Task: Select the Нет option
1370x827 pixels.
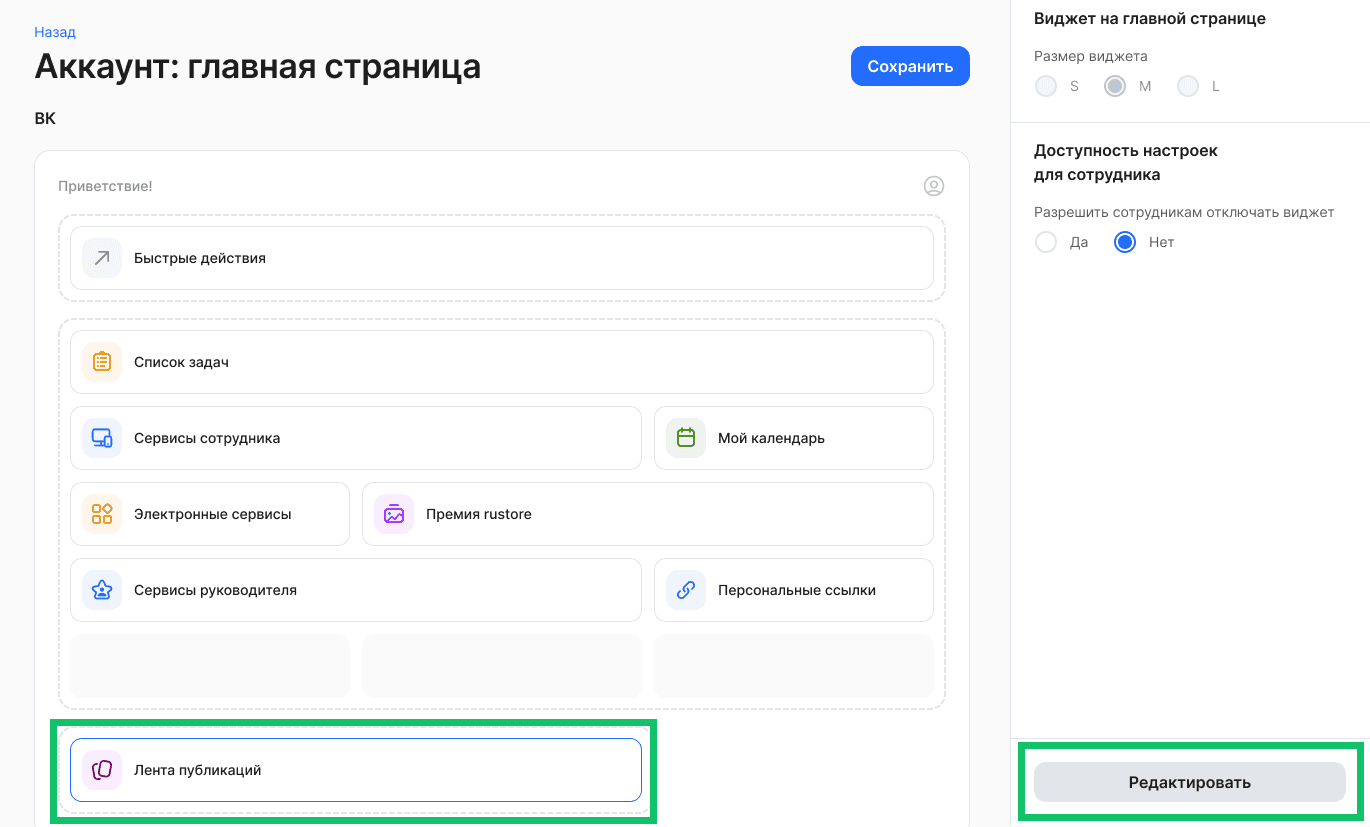Action: 1124,241
